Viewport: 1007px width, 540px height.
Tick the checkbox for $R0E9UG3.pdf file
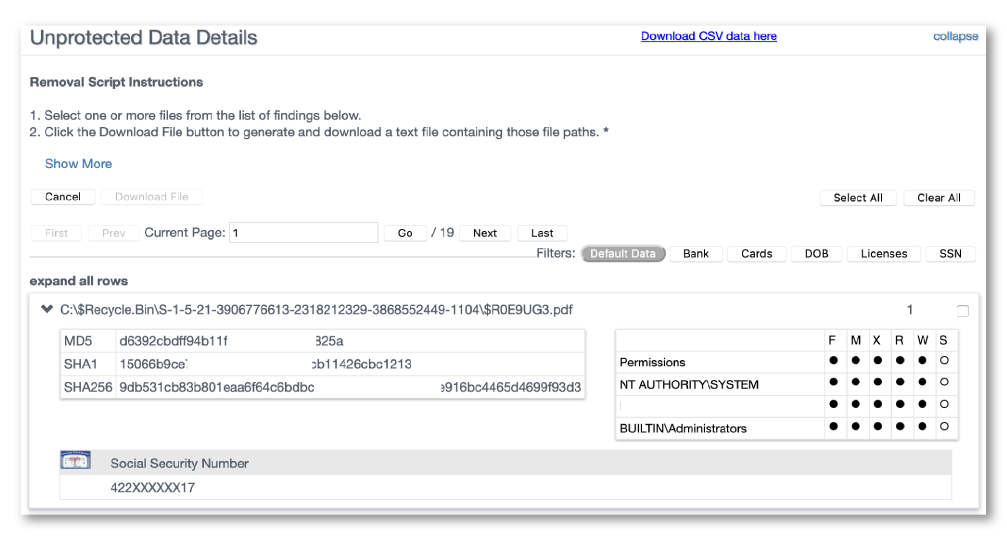click(x=962, y=311)
